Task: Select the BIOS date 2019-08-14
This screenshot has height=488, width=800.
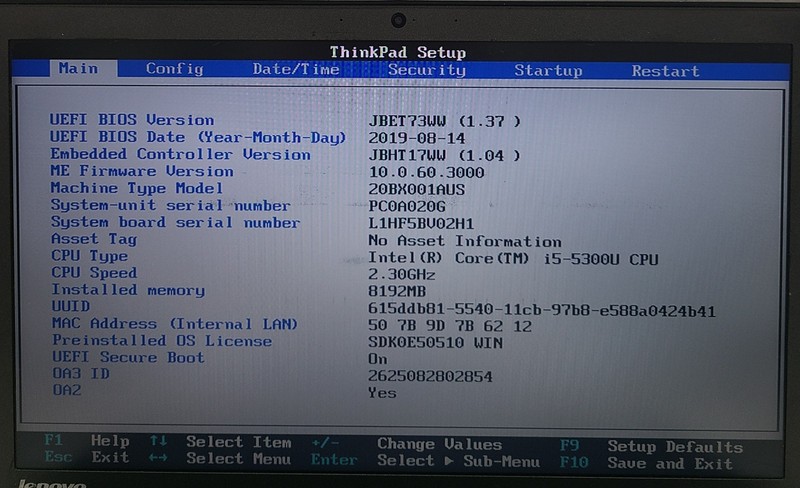Action: pos(417,138)
